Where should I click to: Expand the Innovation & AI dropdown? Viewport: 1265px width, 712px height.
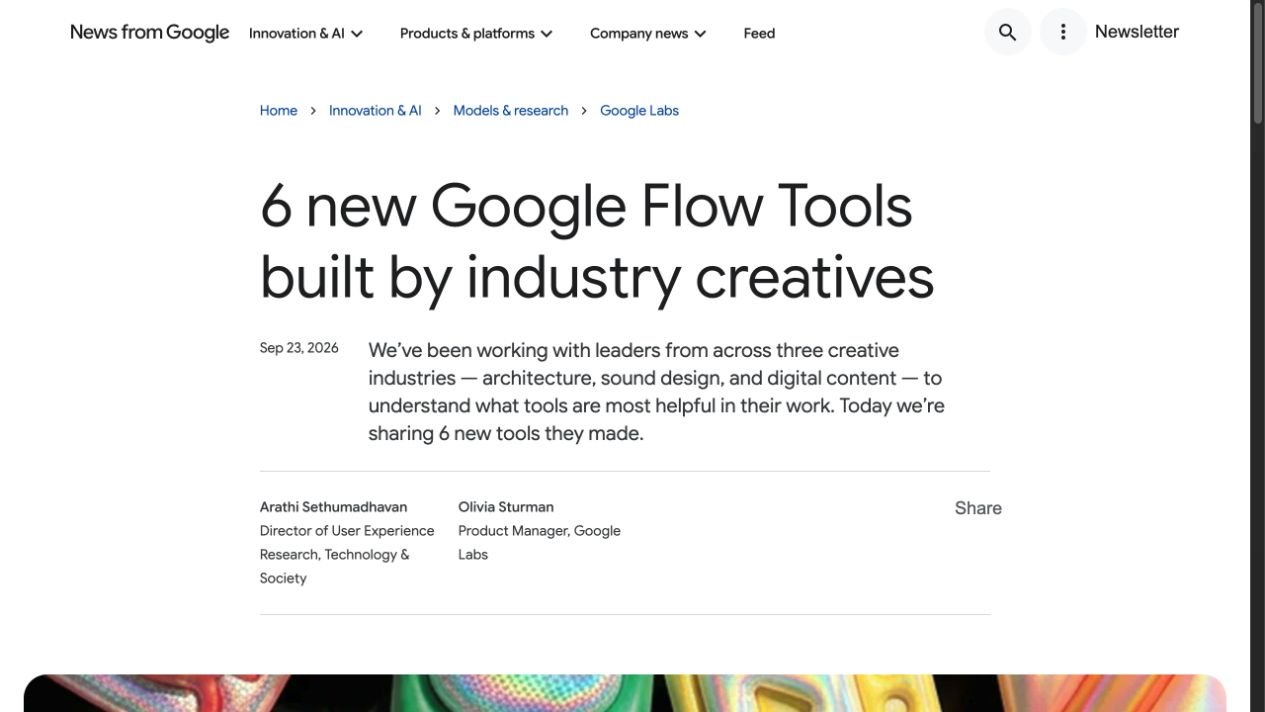tap(306, 33)
